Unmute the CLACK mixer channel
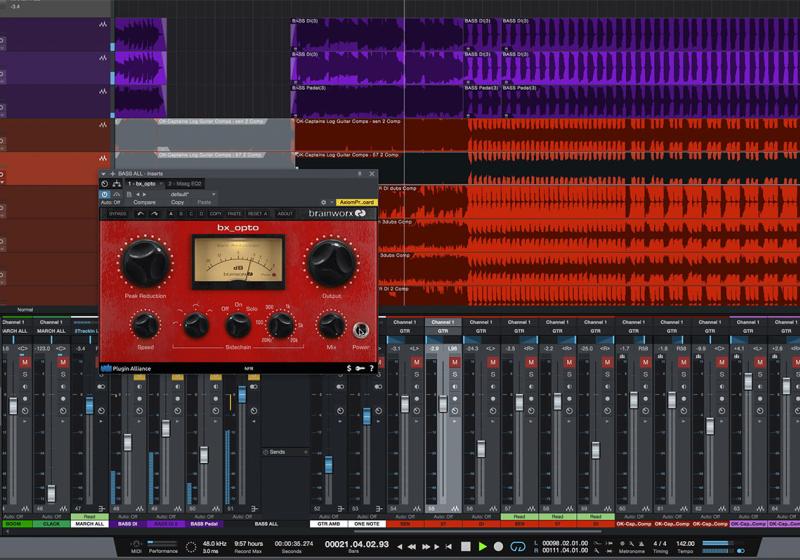 point(63,362)
